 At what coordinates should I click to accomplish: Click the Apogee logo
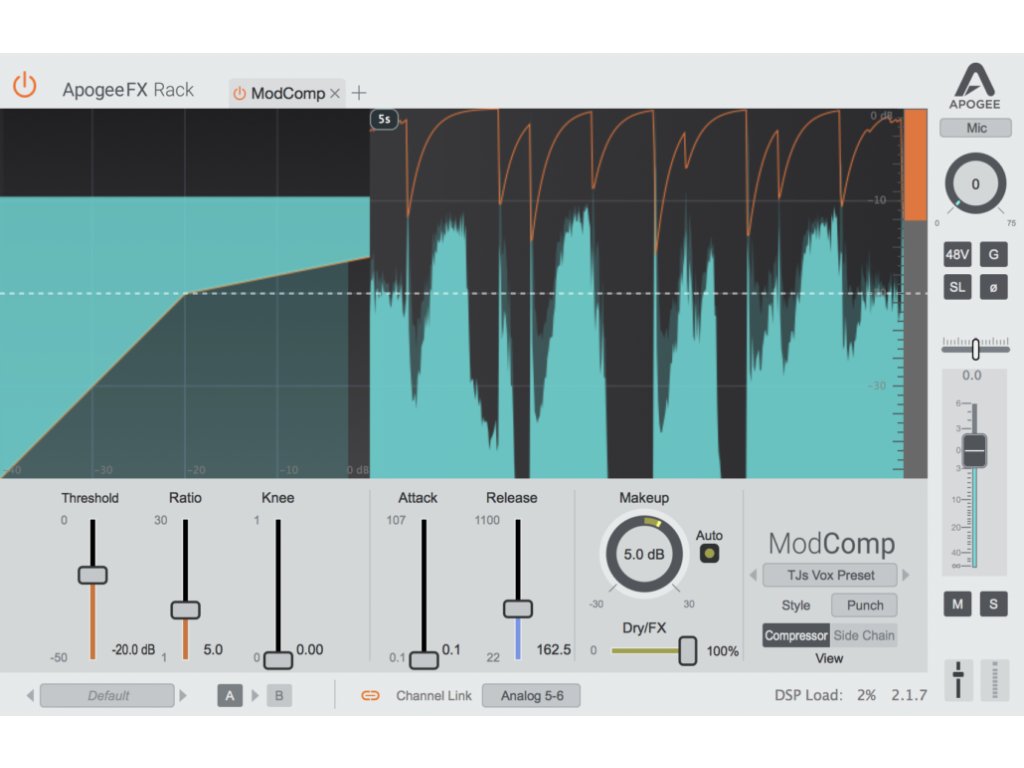(x=975, y=86)
